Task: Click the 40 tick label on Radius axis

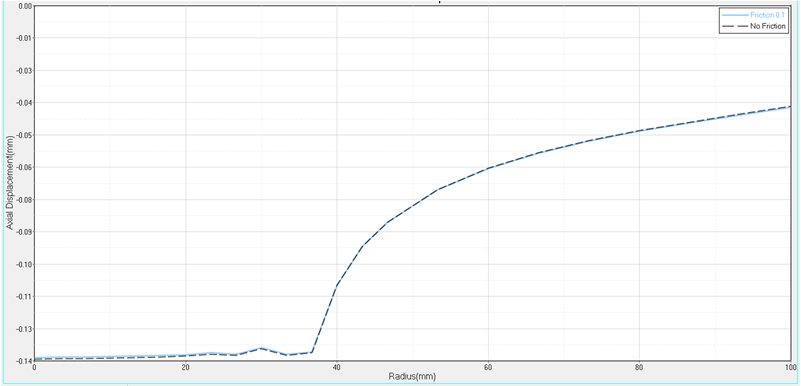Action: coord(337,368)
